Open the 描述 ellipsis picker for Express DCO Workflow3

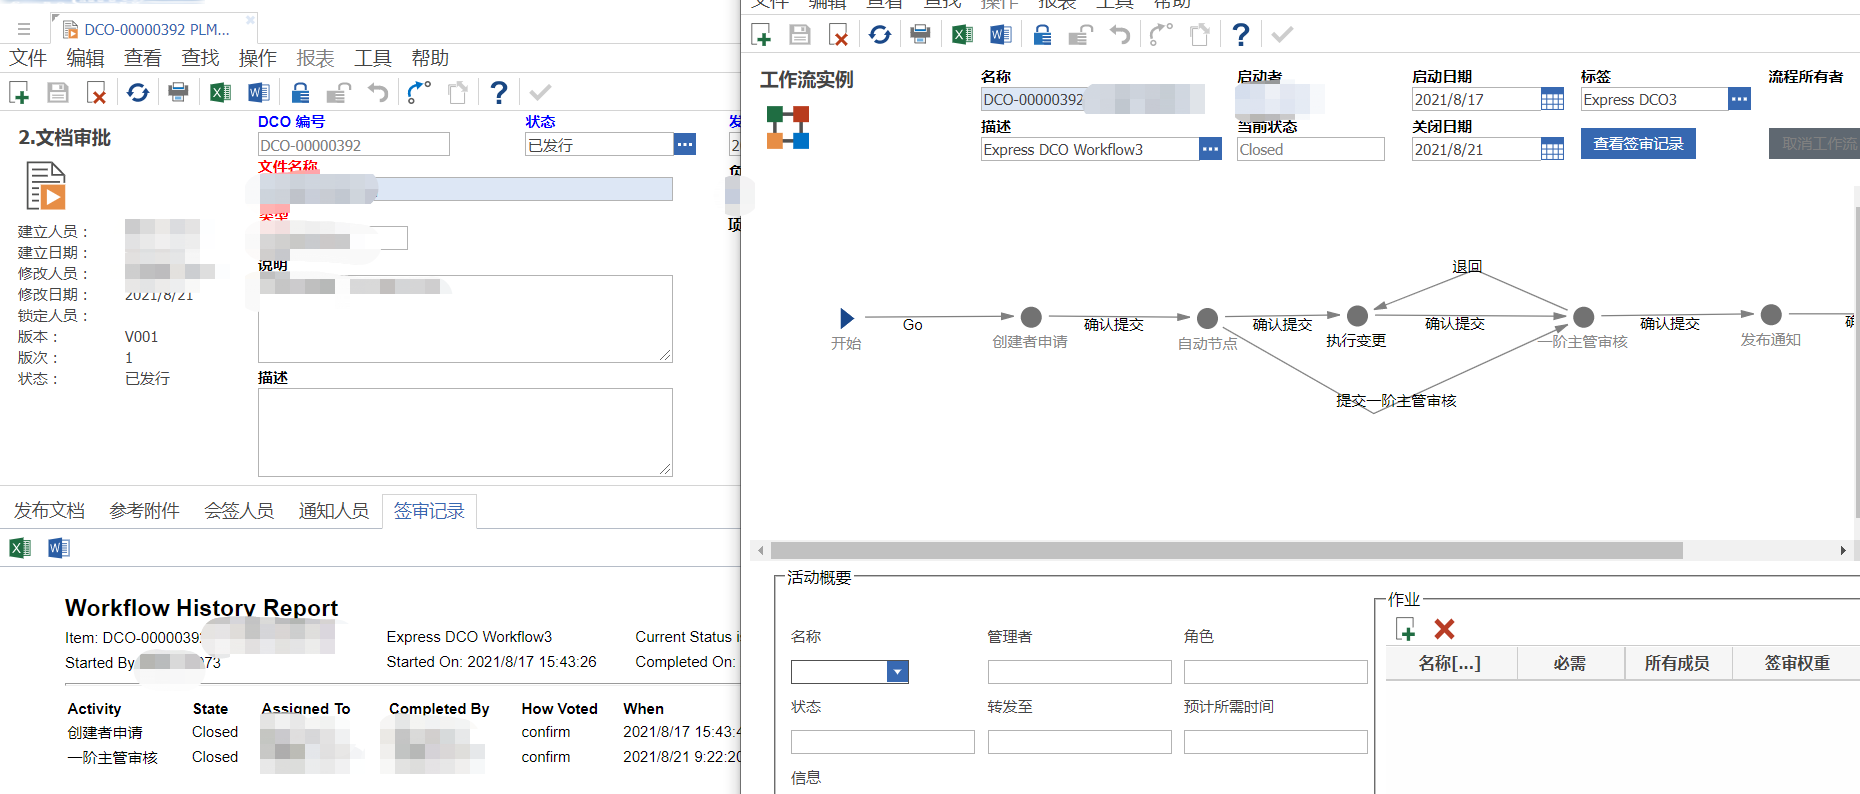click(x=1210, y=149)
